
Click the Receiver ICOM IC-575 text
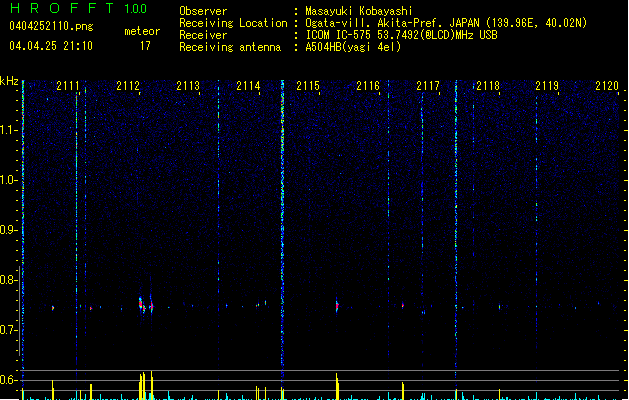tap(339, 35)
